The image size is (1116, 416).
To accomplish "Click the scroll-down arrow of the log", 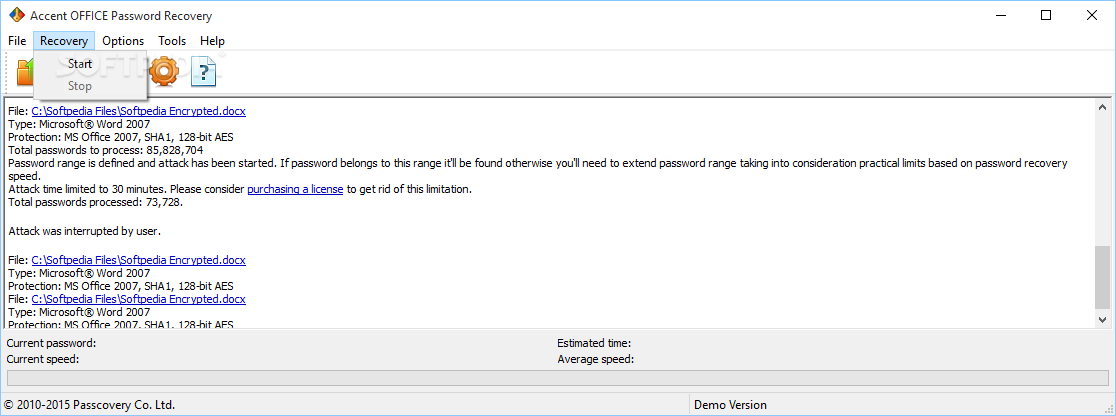I will tap(1103, 319).
